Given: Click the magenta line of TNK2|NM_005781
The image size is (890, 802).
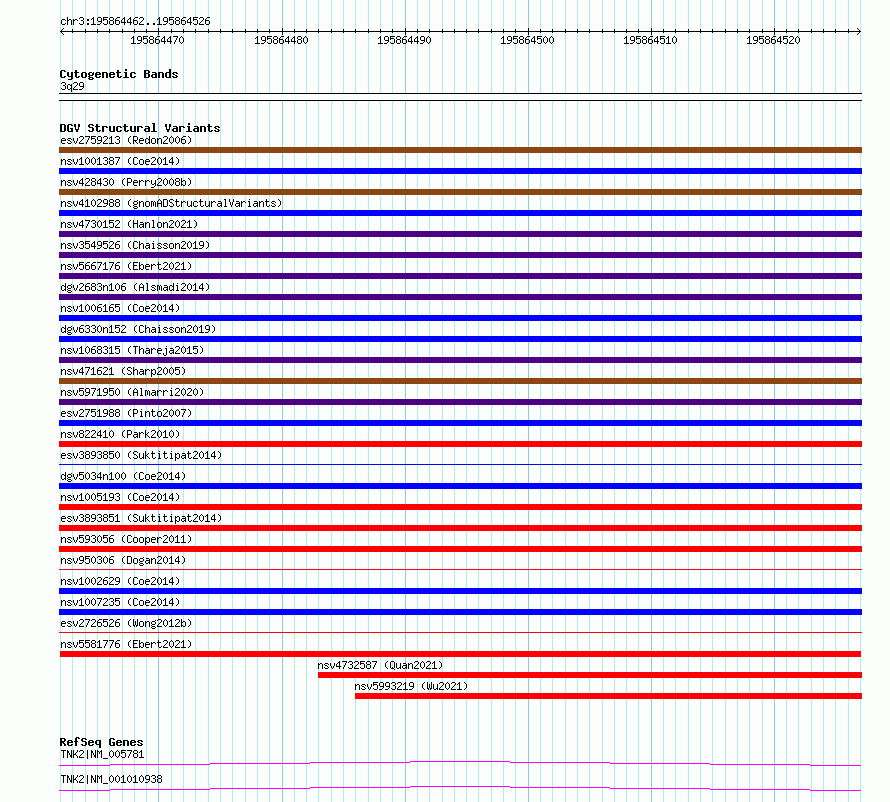Looking at the screenshot, I should [x=460, y=763].
